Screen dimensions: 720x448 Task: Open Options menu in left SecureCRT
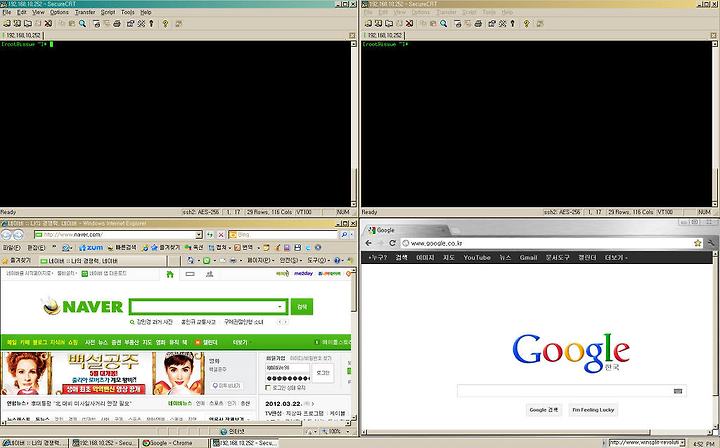click(59, 12)
